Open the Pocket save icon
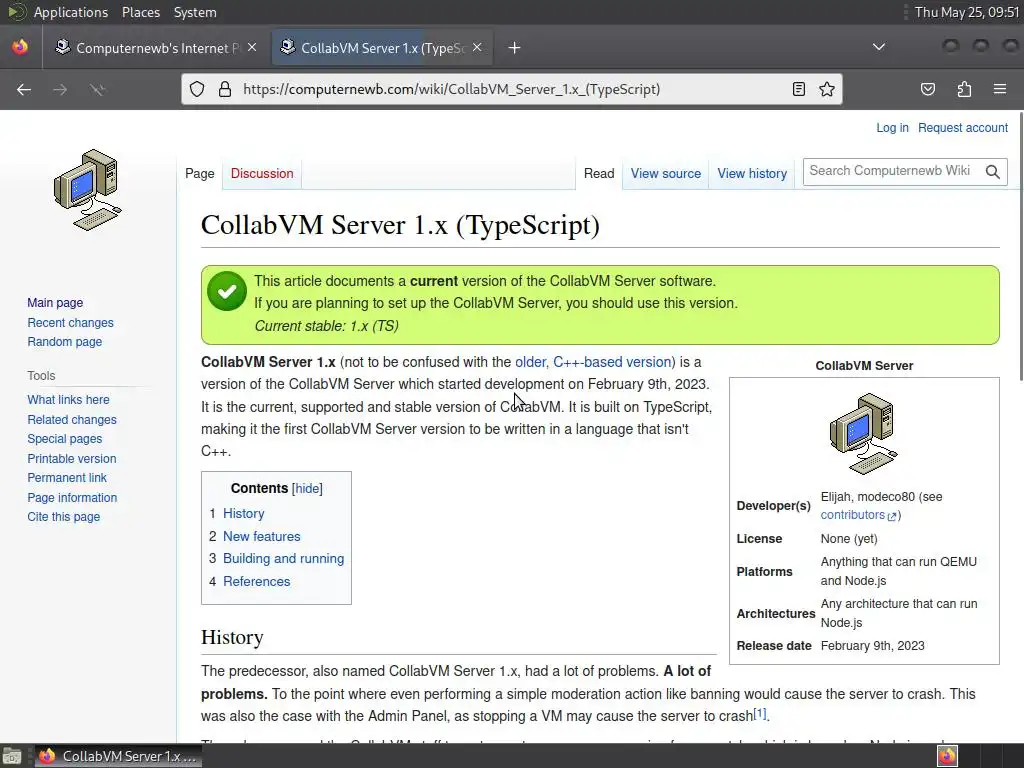 pyautogui.click(x=928, y=89)
